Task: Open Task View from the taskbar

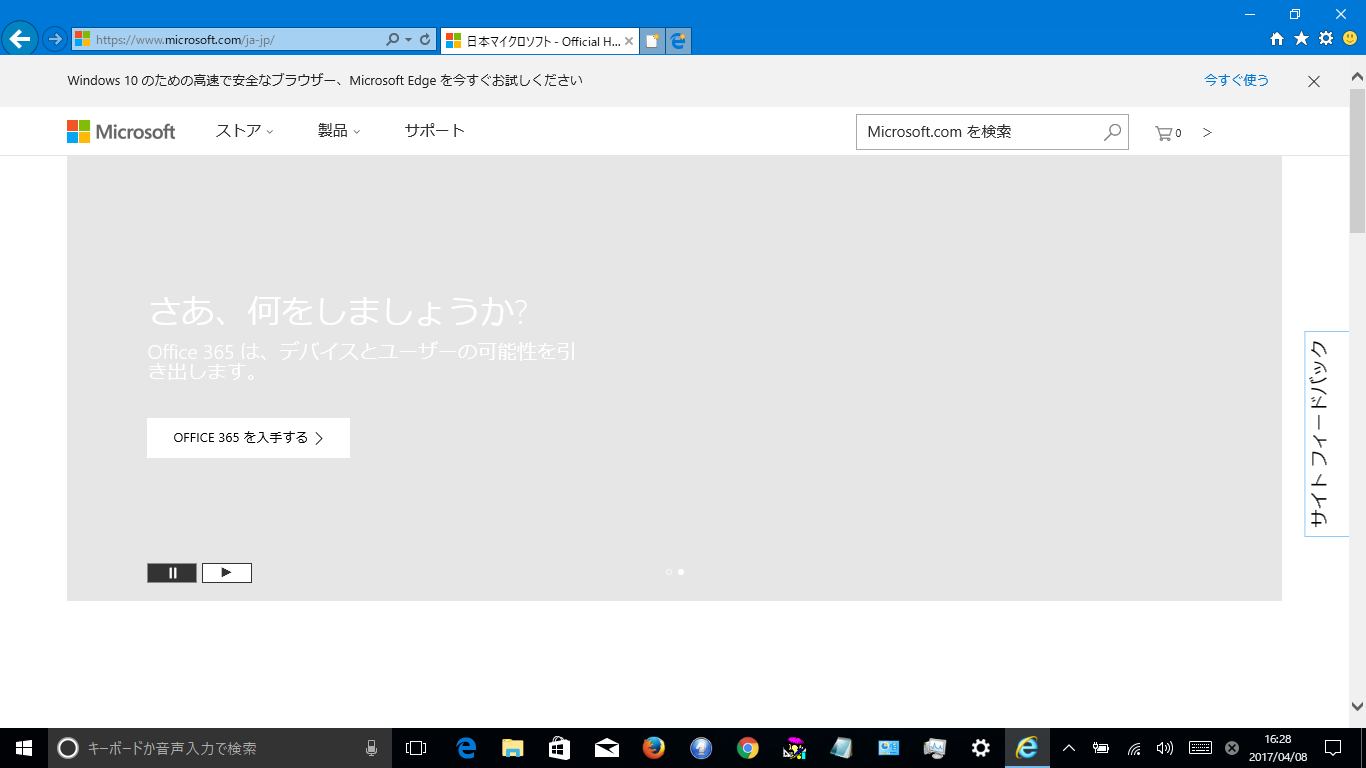Action: tap(416, 748)
